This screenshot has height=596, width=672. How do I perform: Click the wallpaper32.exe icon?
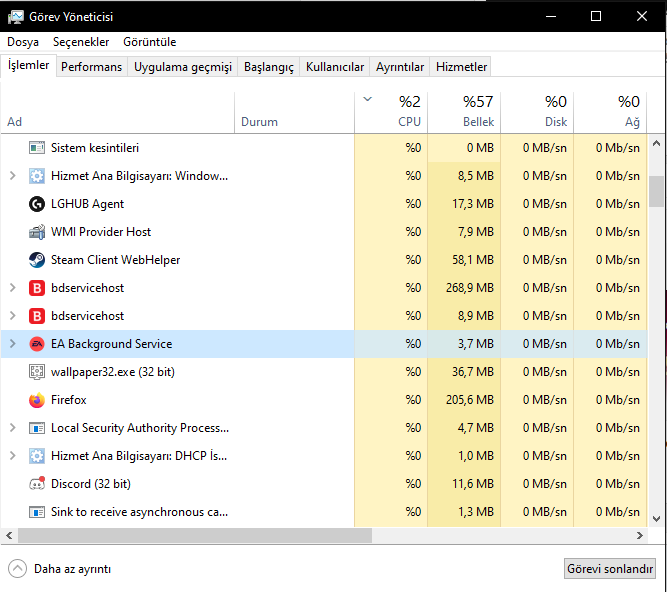(37, 372)
